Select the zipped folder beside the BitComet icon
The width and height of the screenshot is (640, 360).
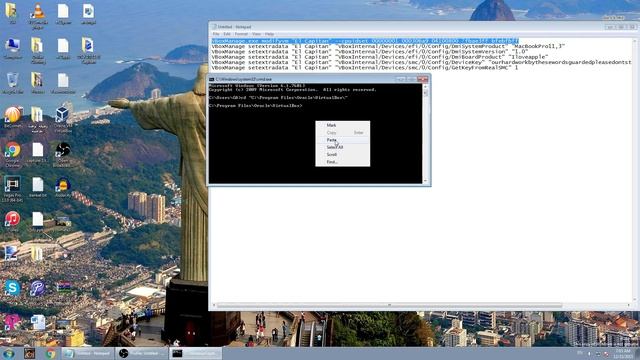click(x=37, y=119)
